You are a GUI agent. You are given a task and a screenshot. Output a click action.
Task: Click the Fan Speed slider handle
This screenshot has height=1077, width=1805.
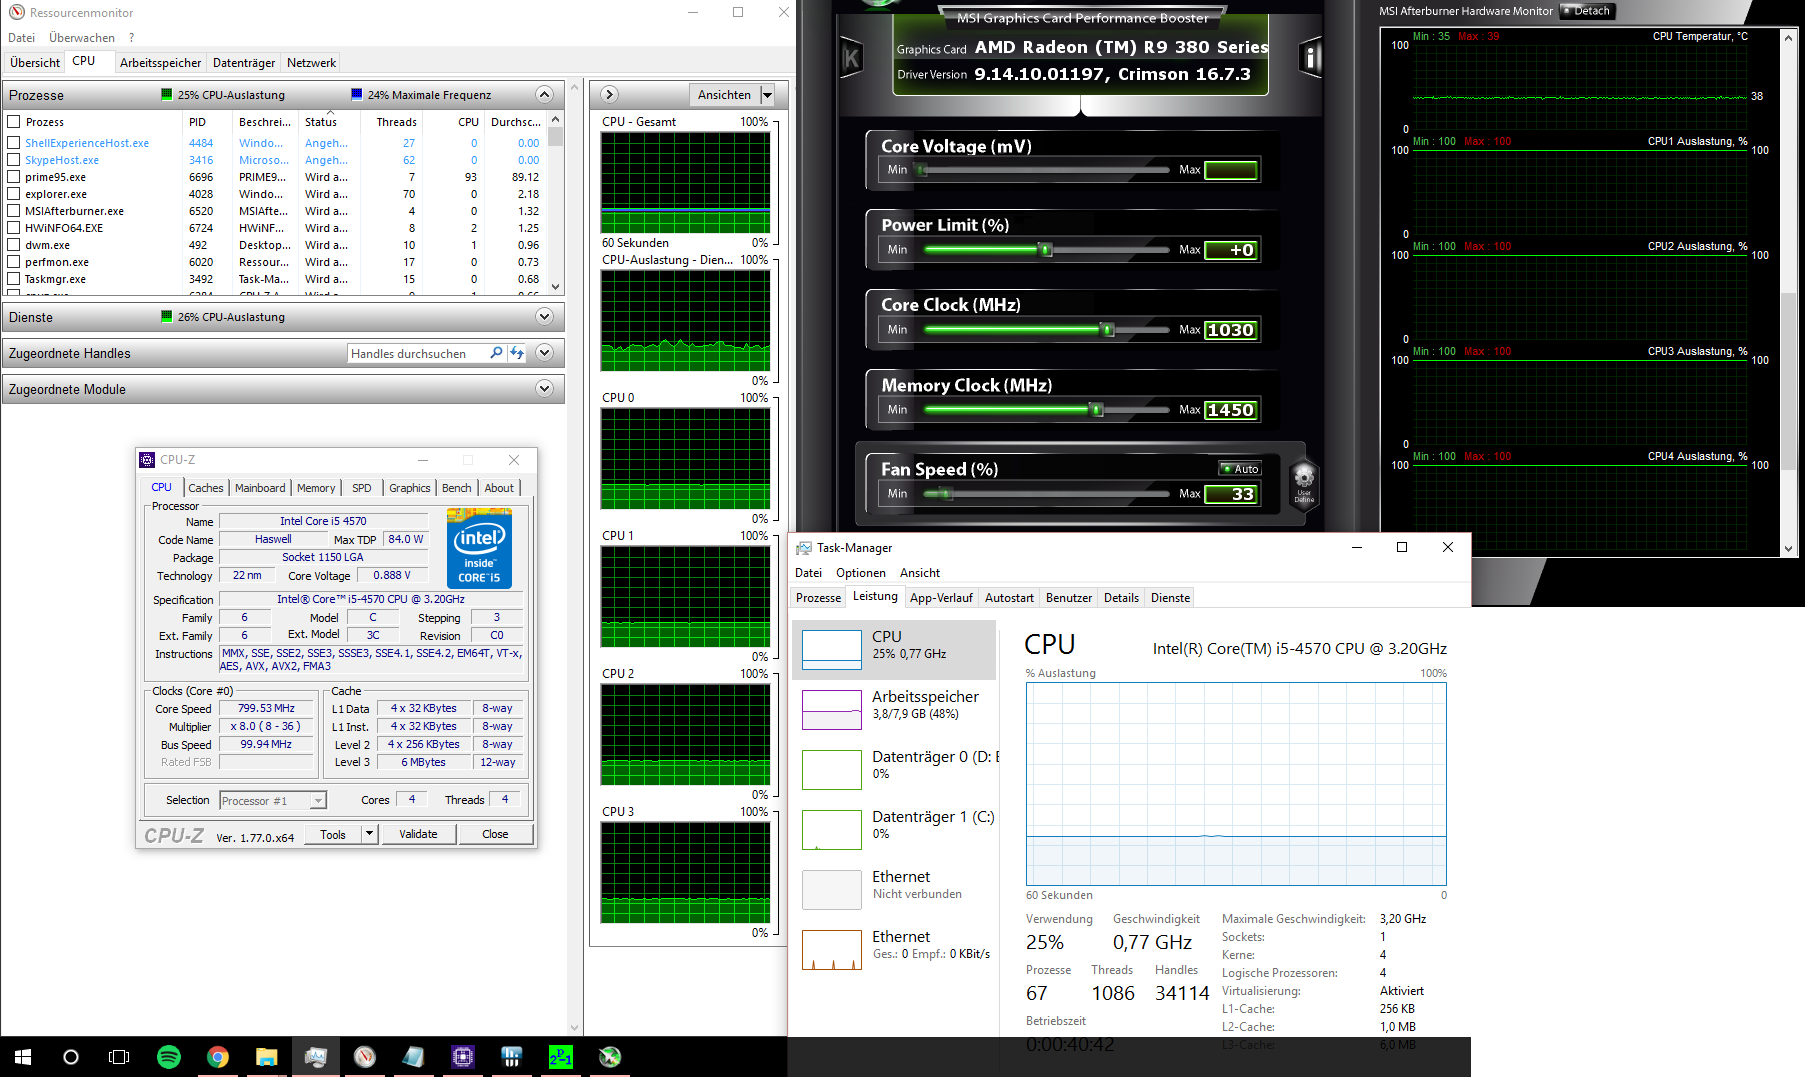[945, 493]
